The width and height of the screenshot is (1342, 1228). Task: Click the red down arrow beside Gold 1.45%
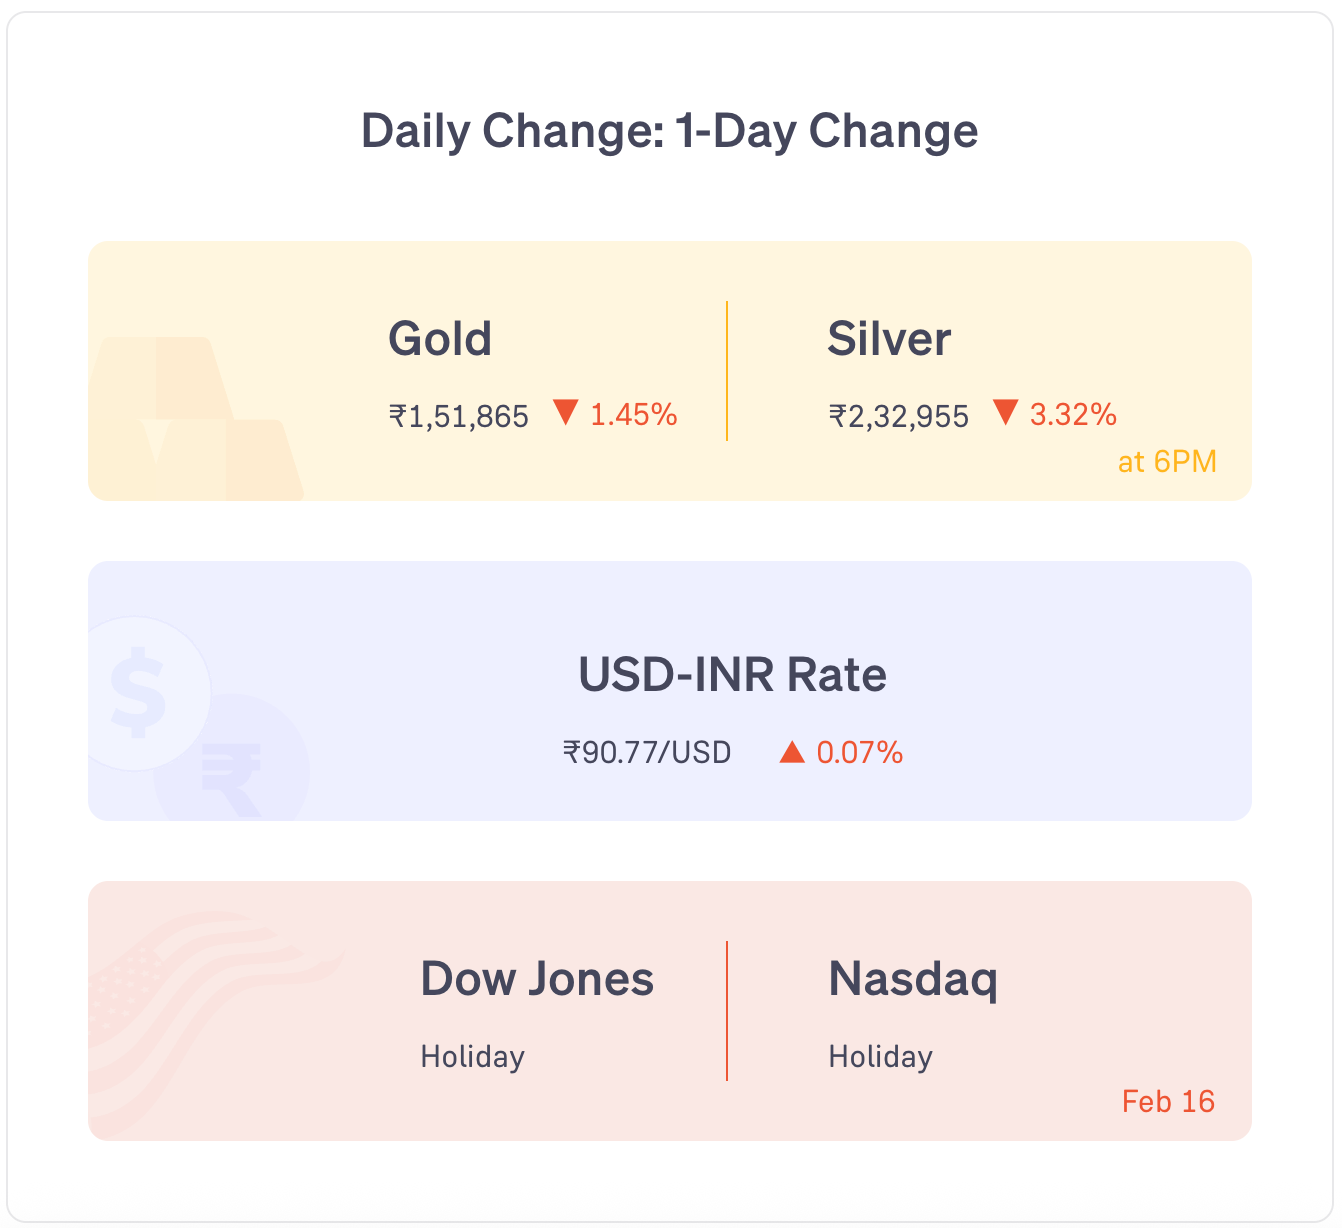coord(566,412)
